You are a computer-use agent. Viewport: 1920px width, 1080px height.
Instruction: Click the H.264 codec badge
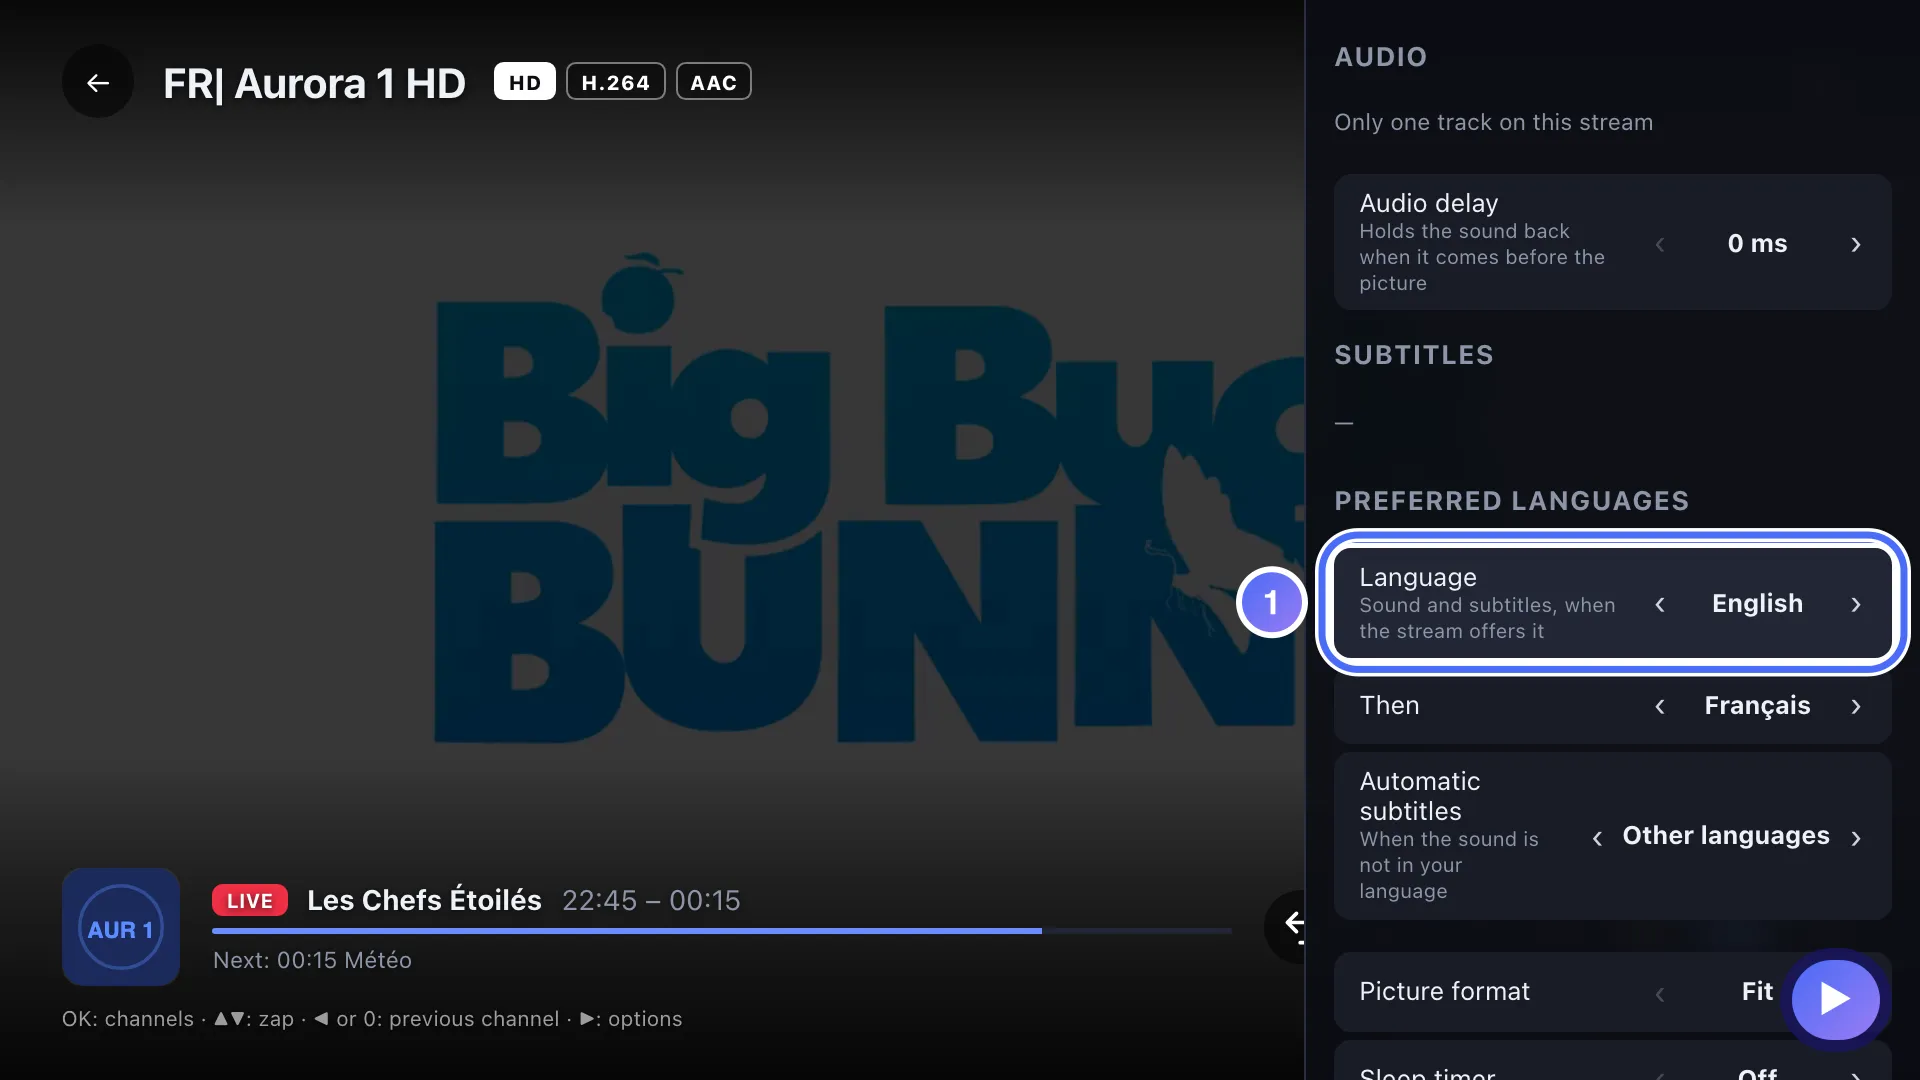tap(616, 82)
